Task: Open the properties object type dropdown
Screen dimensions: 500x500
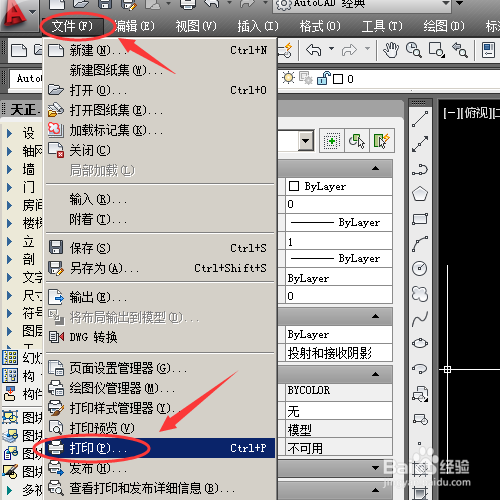Action: pos(305,141)
